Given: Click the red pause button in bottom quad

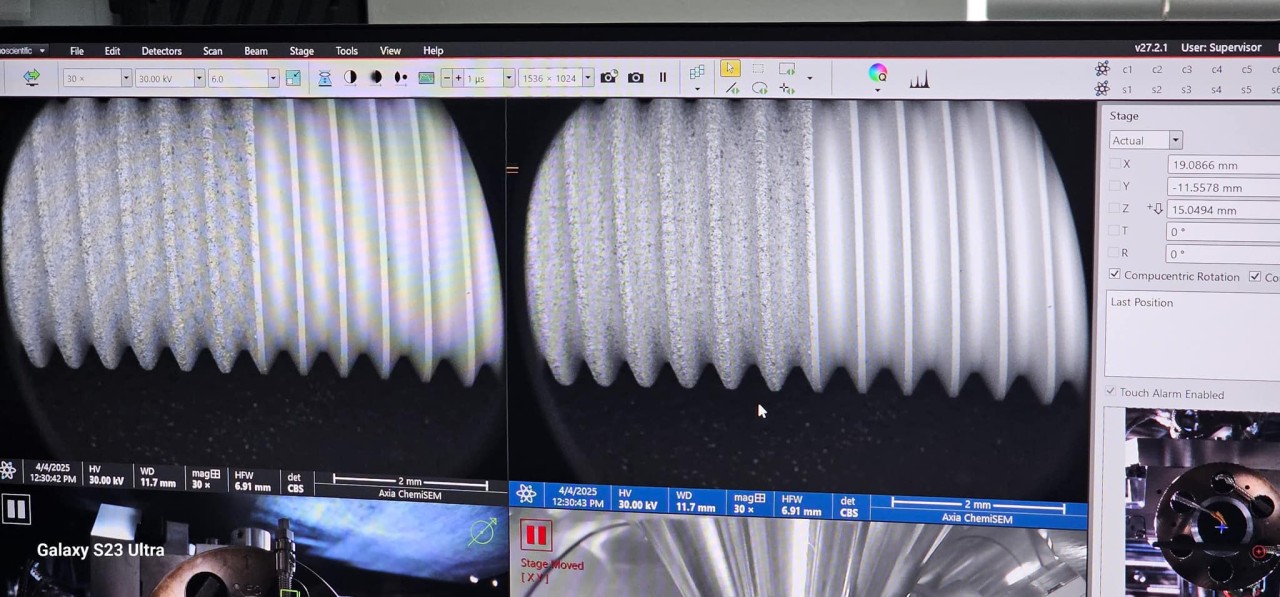Looking at the screenshot, I should (536, 535).
